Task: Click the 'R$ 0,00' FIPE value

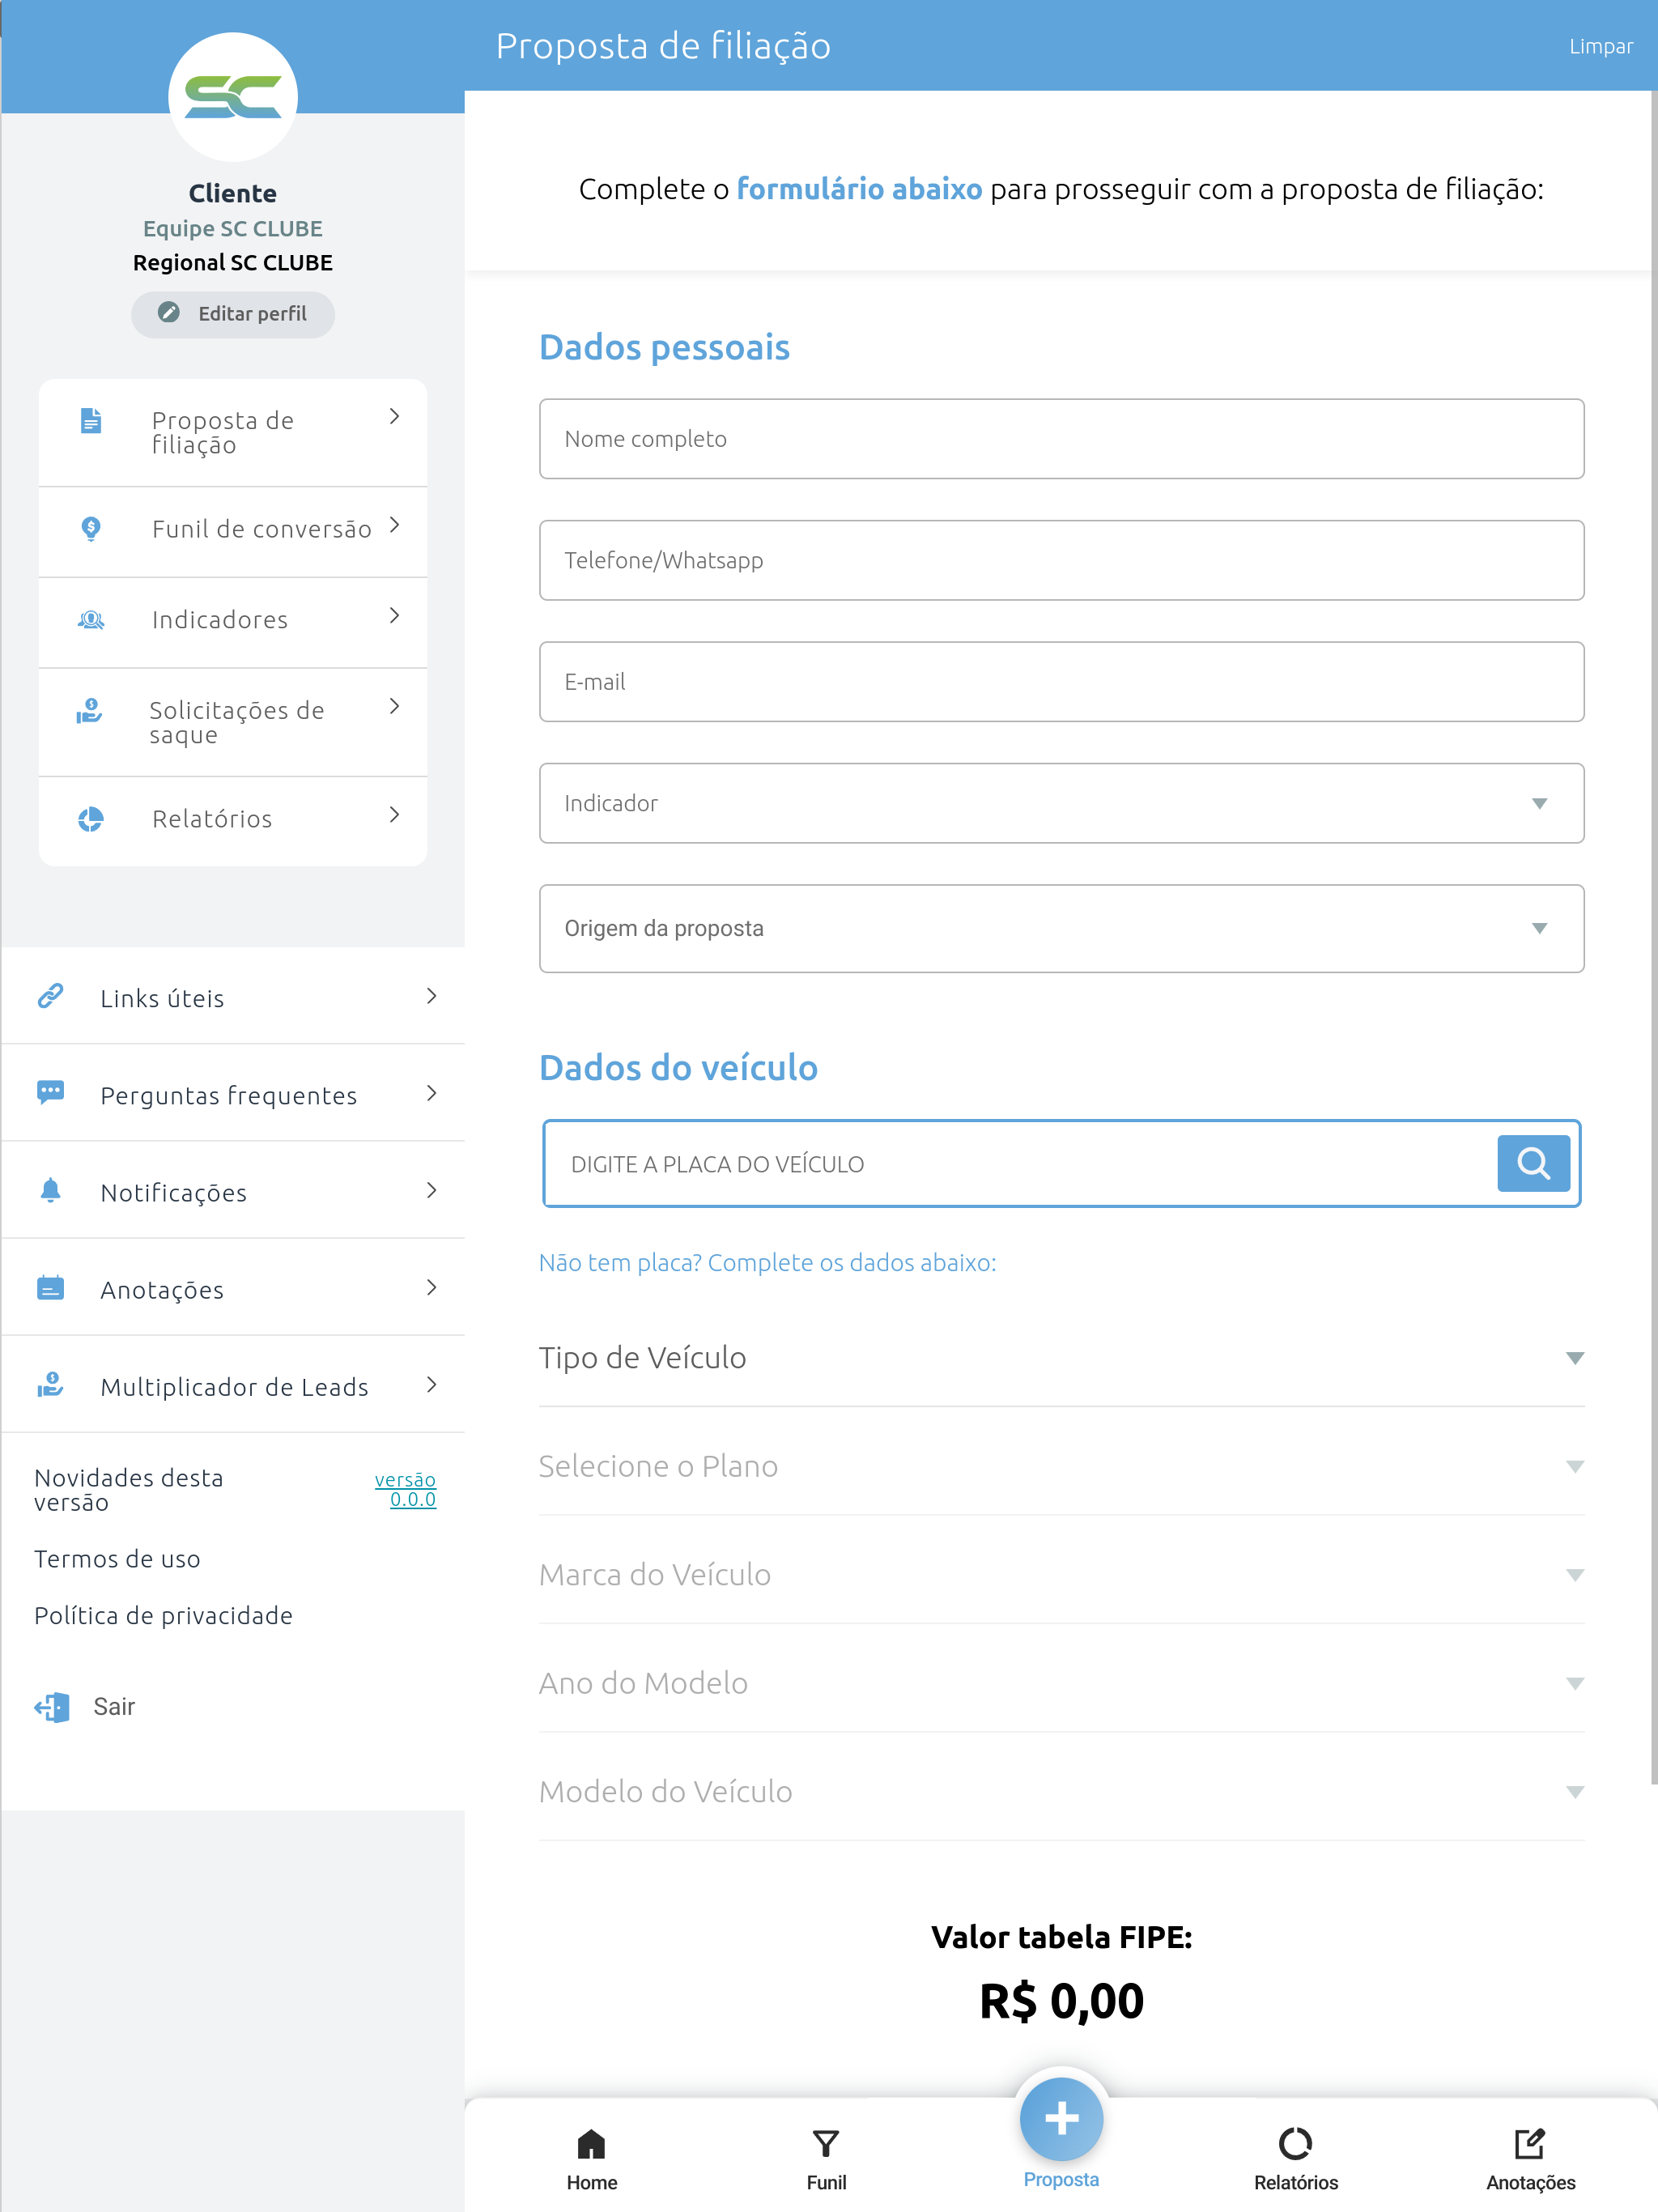Action: [x=1061, y=2001]
